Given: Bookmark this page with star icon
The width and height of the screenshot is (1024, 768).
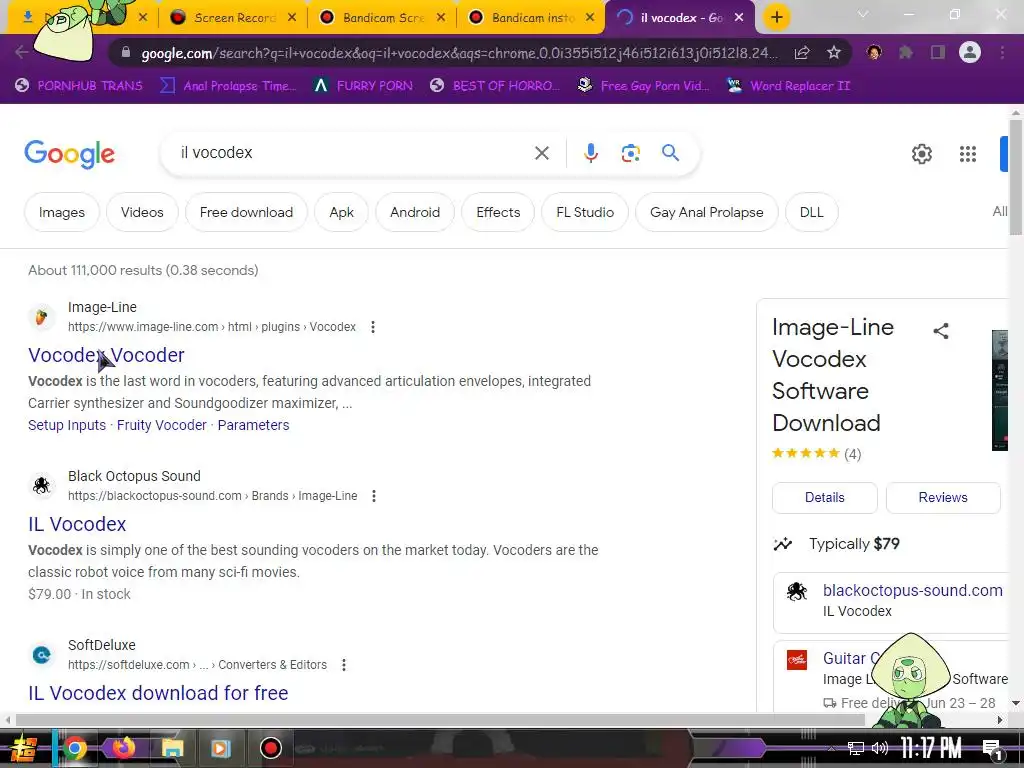Looking at the screenshot, I should 833,52.
